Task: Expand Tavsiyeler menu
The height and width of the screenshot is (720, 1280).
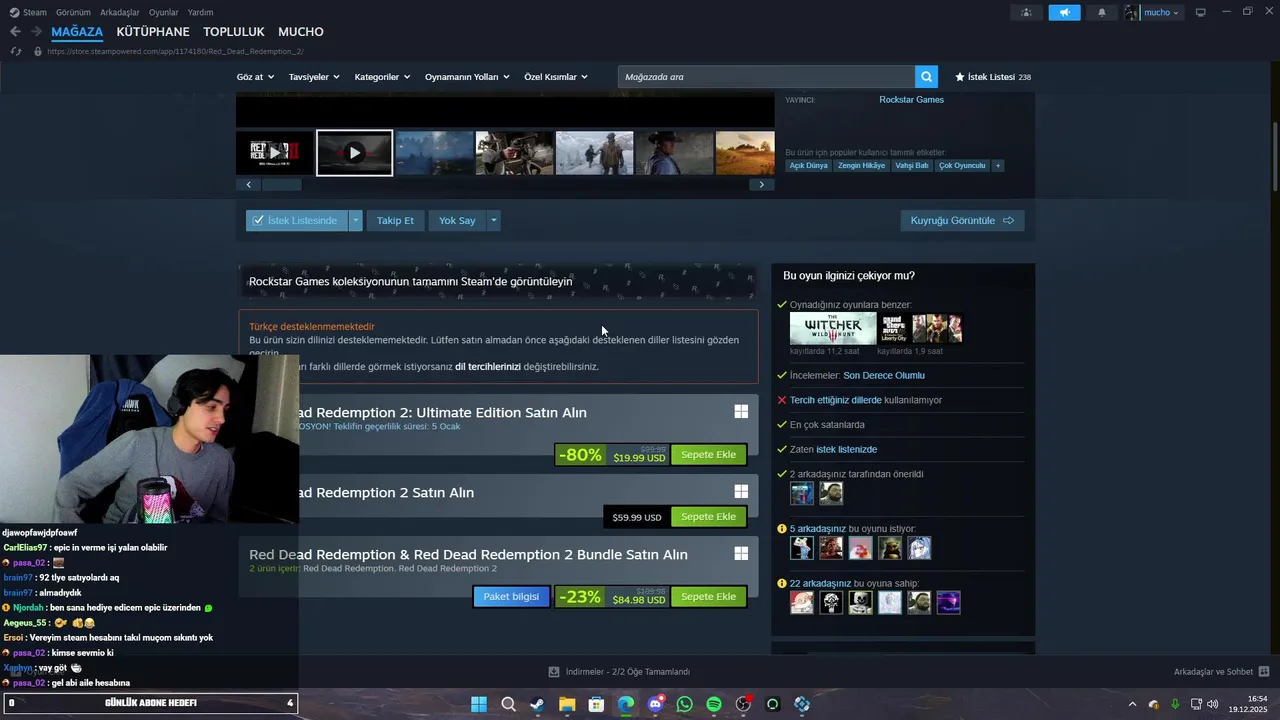Action: [x=314, y=77]
